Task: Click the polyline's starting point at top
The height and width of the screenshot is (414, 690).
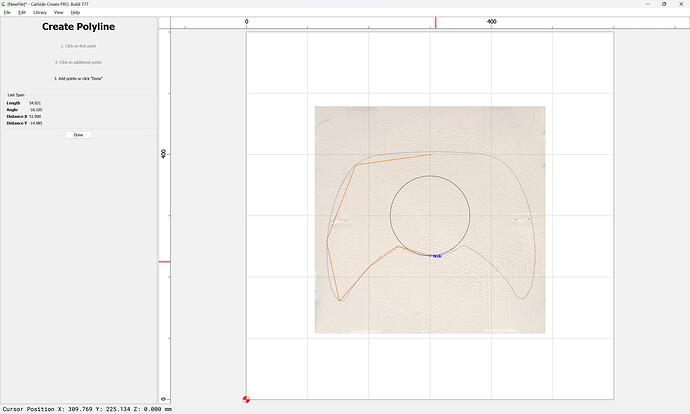Action: (430, 154)
